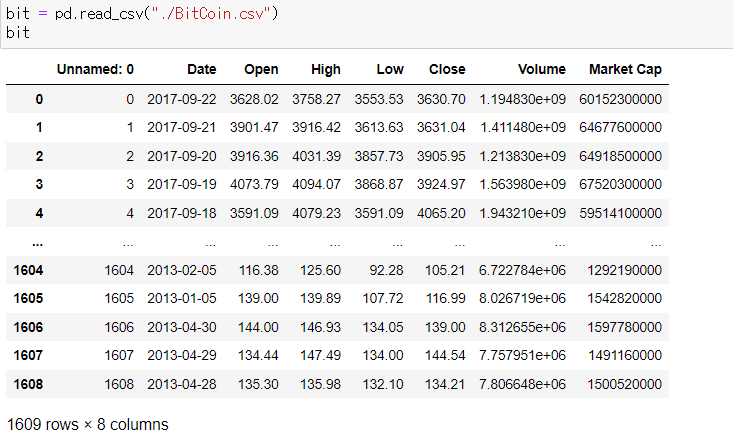The width and height of the screenshot is (733, 433).
Task: Select the date cell 2017-09-19
Action: [182, 184]
